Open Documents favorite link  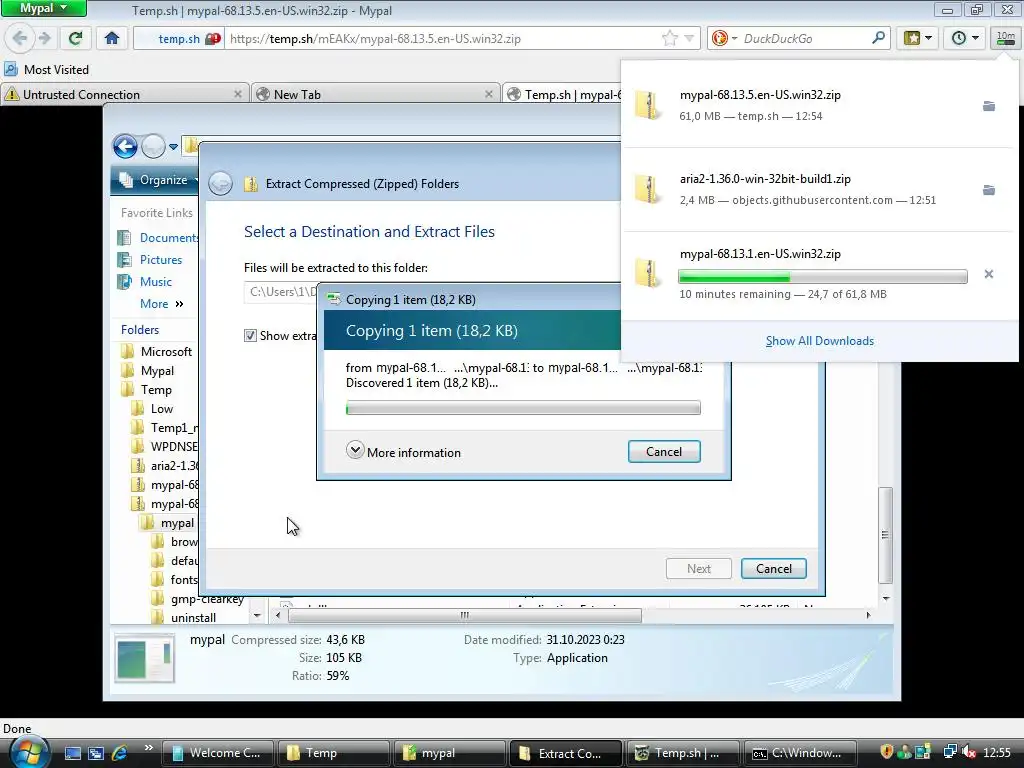click(158, 238)
